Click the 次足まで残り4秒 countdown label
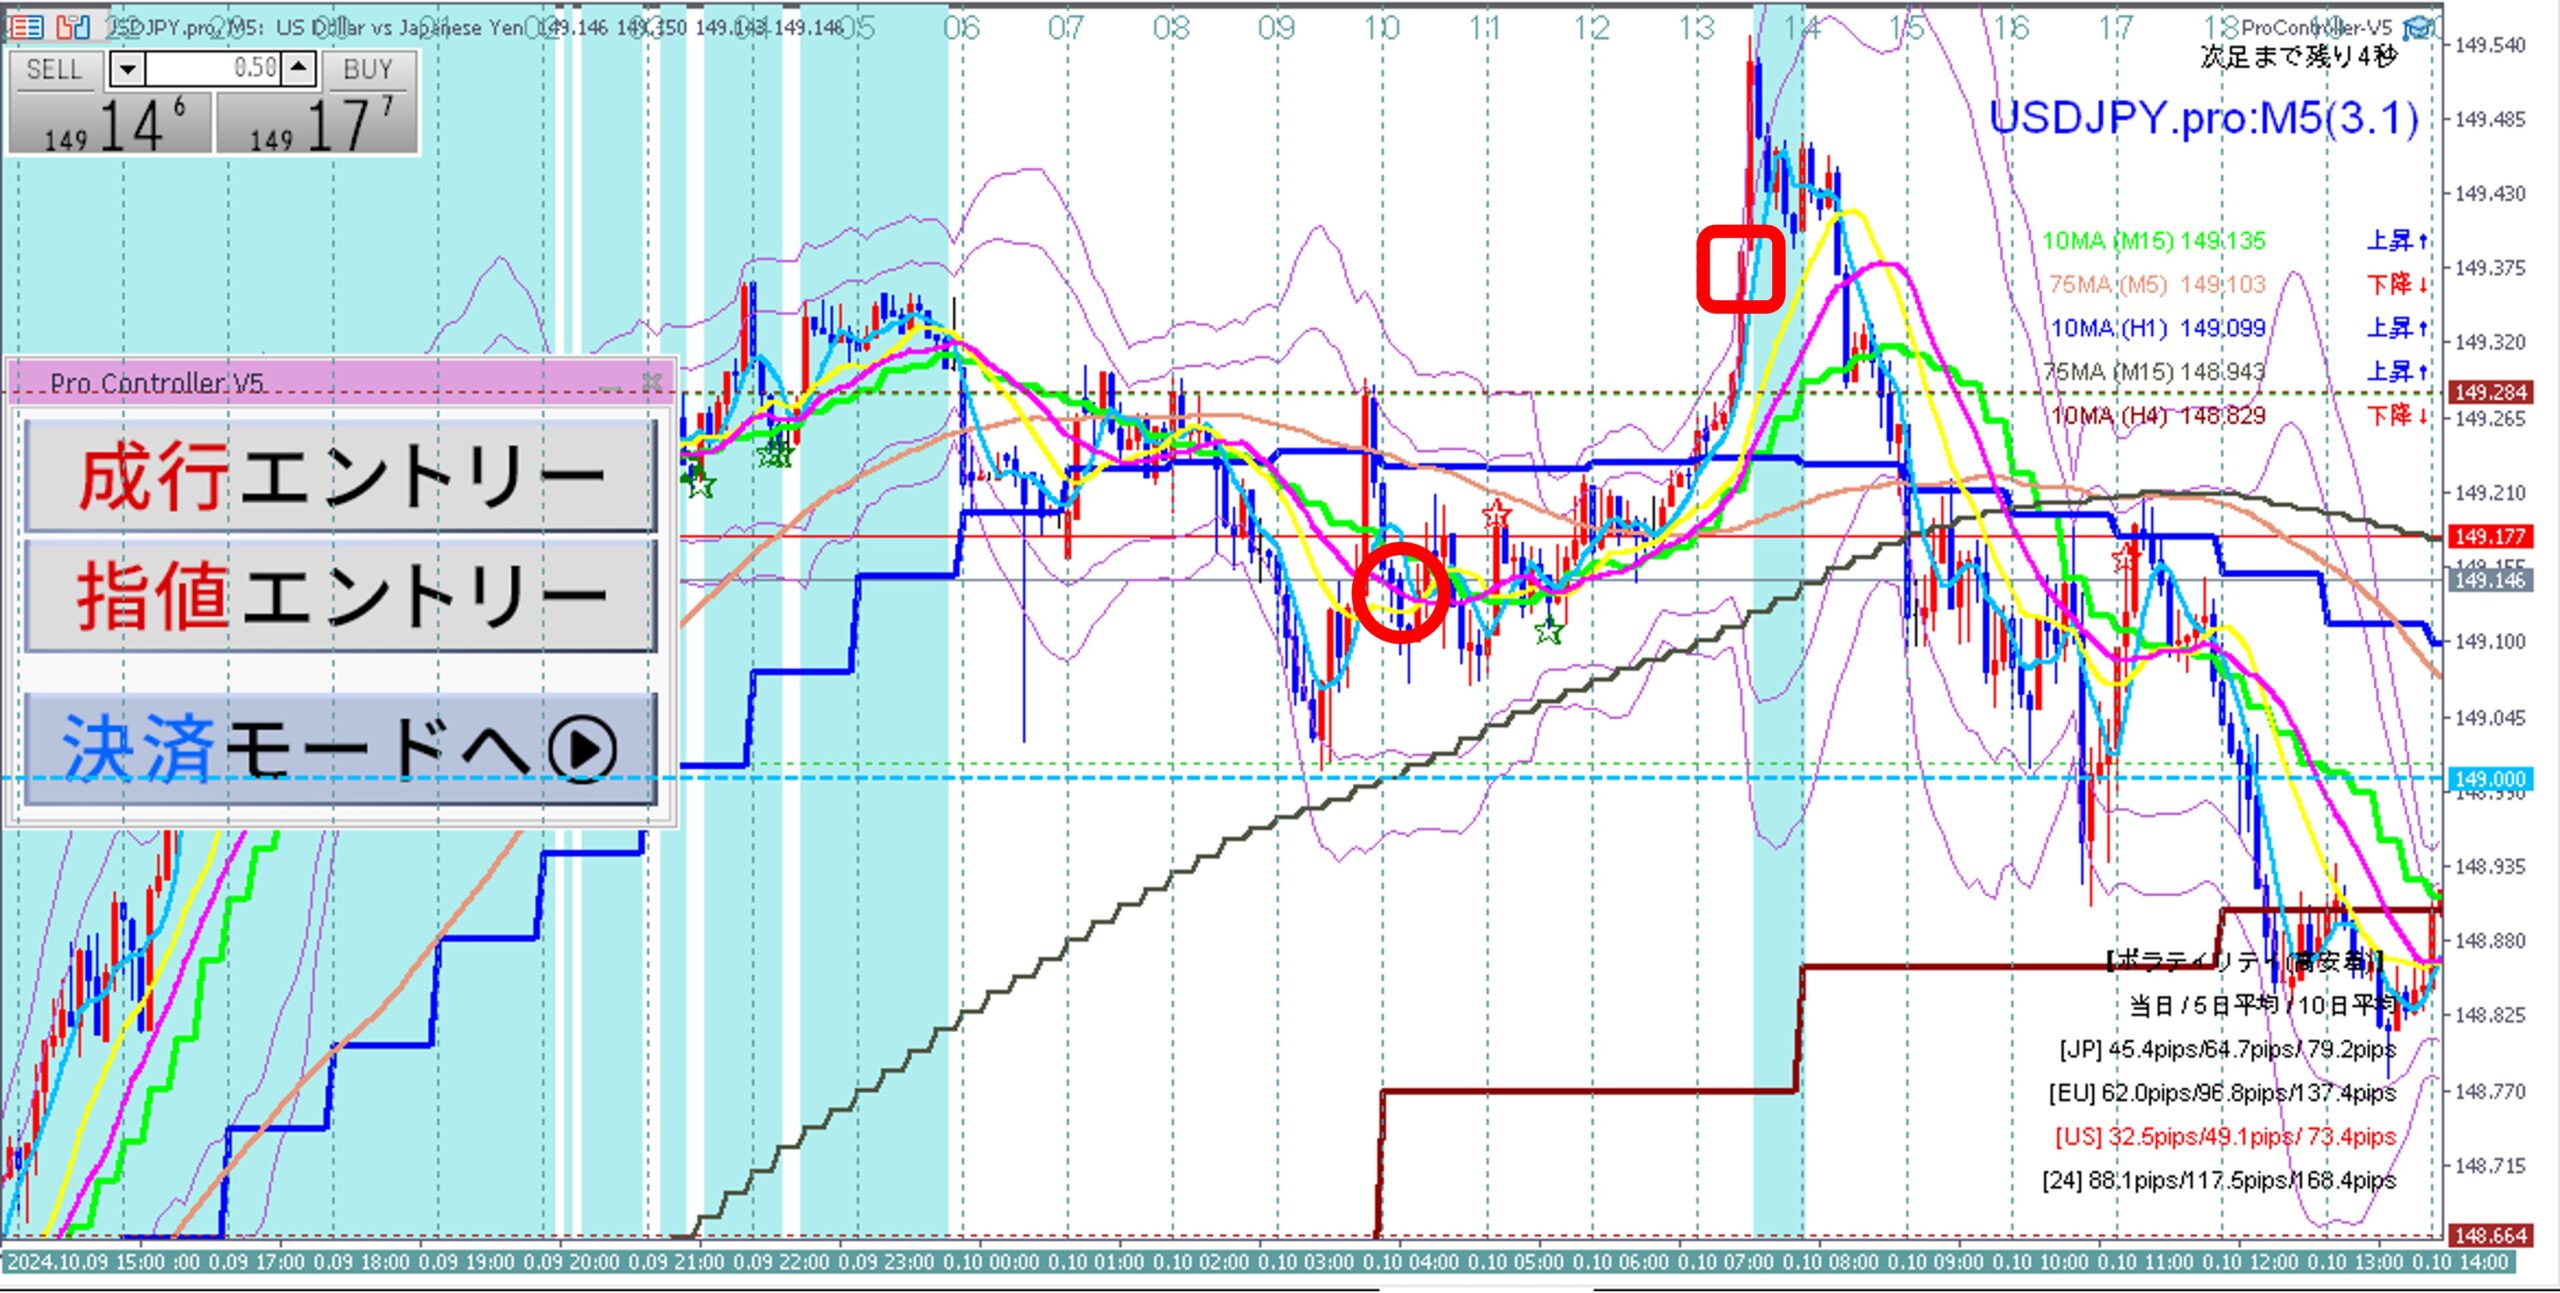Image resolution: width=2560 pixels, height=1293 pixels. 2298,58
